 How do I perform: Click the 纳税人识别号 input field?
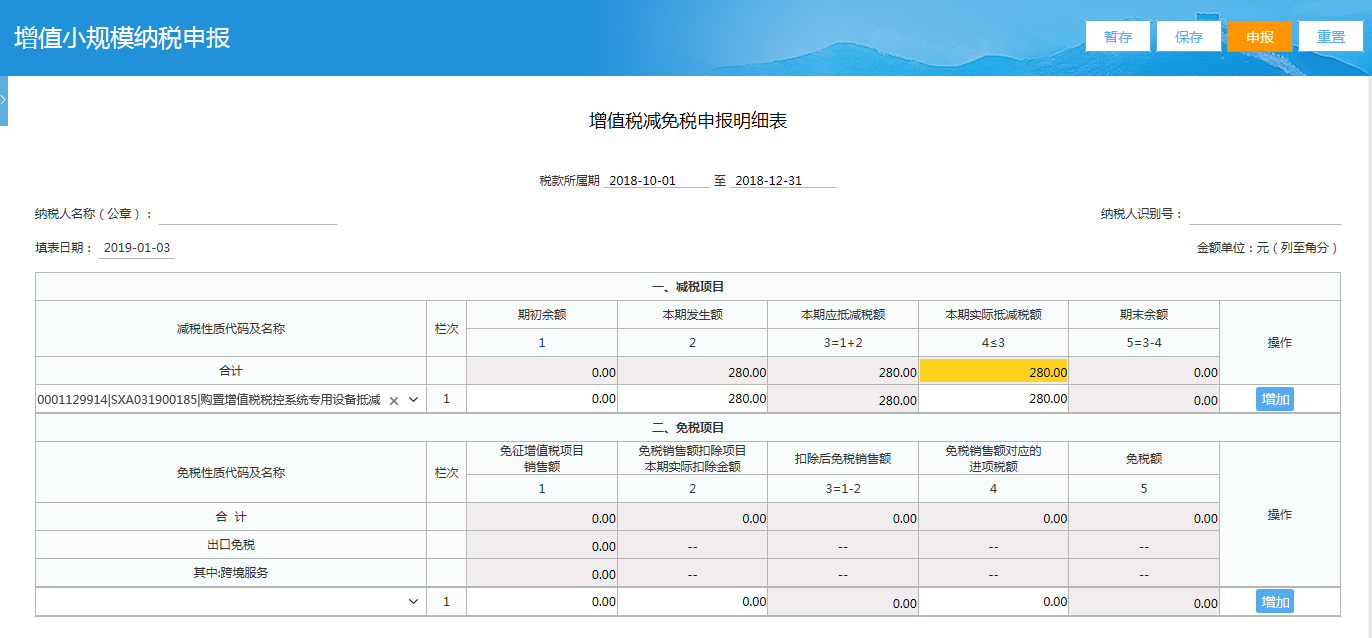coord(1265,213)
